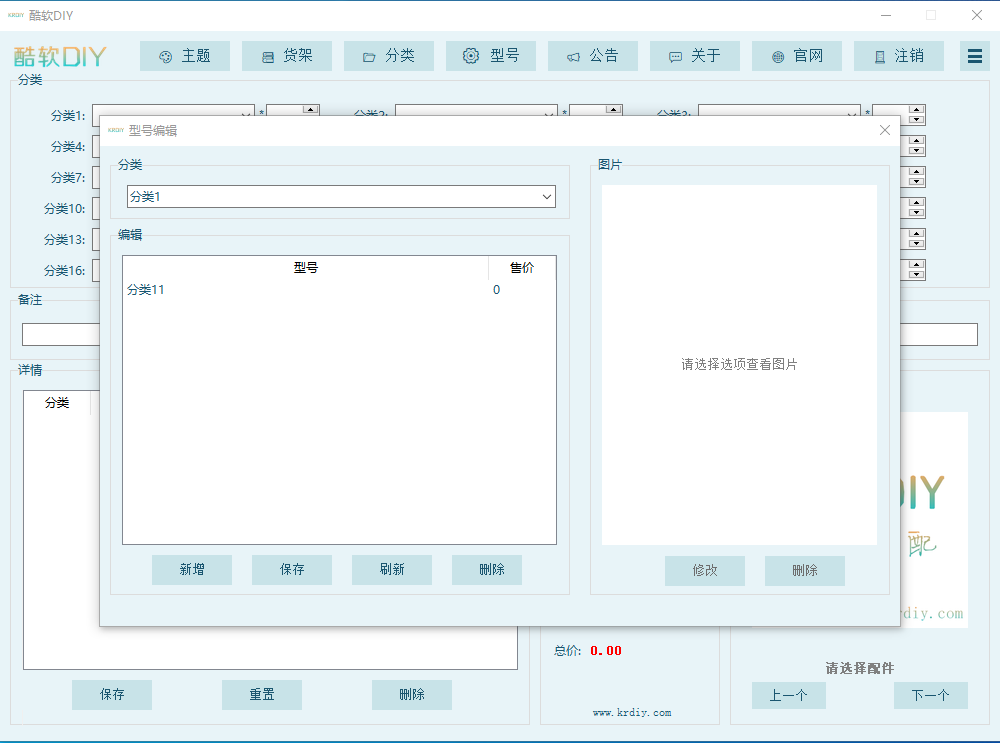Close the 型号编辑 dialog
Viewport: 1000px width, 743px height.
(x=884, y=130)
